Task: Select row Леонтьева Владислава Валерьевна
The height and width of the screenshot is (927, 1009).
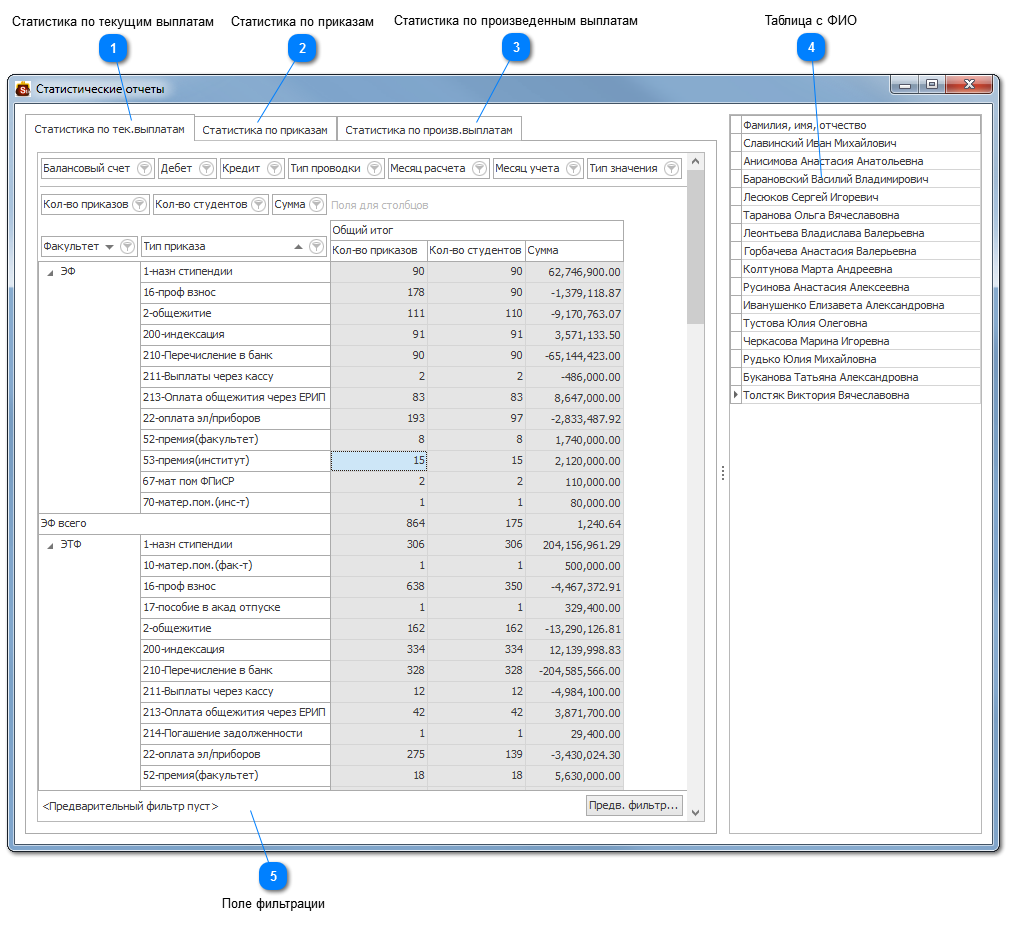Action: pyautogui.click(x=861, y=233)
